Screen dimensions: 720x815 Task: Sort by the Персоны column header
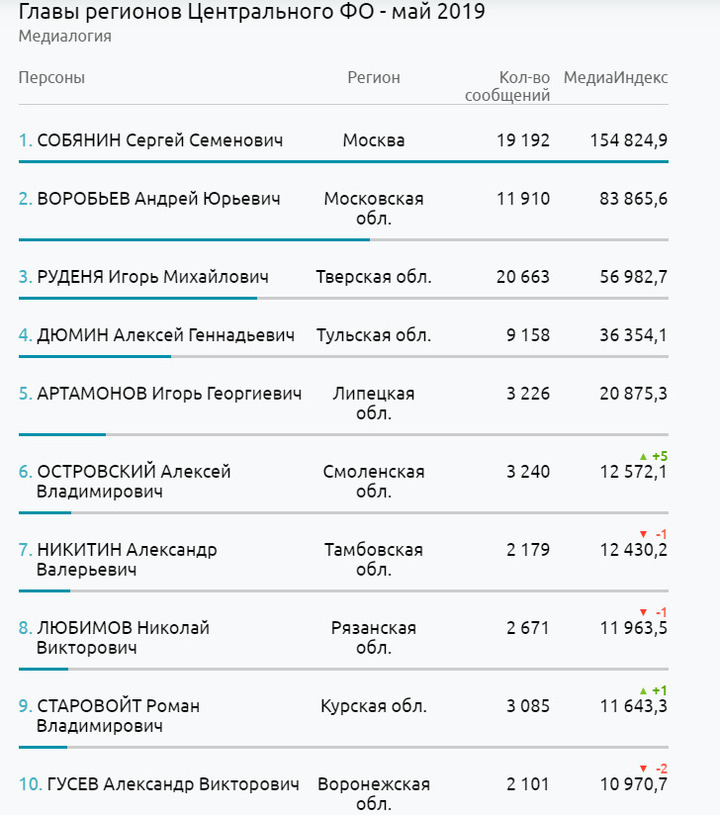pyautogui.click(x=52, y=78)
